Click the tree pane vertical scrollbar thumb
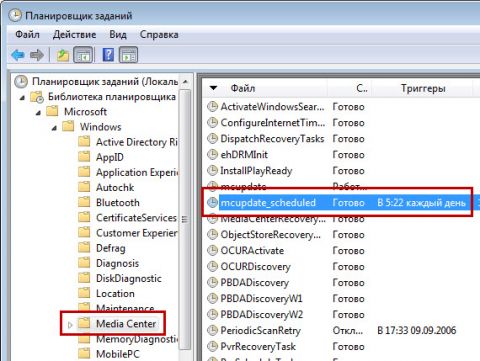The image size is (480, 361). coord(185,219)
